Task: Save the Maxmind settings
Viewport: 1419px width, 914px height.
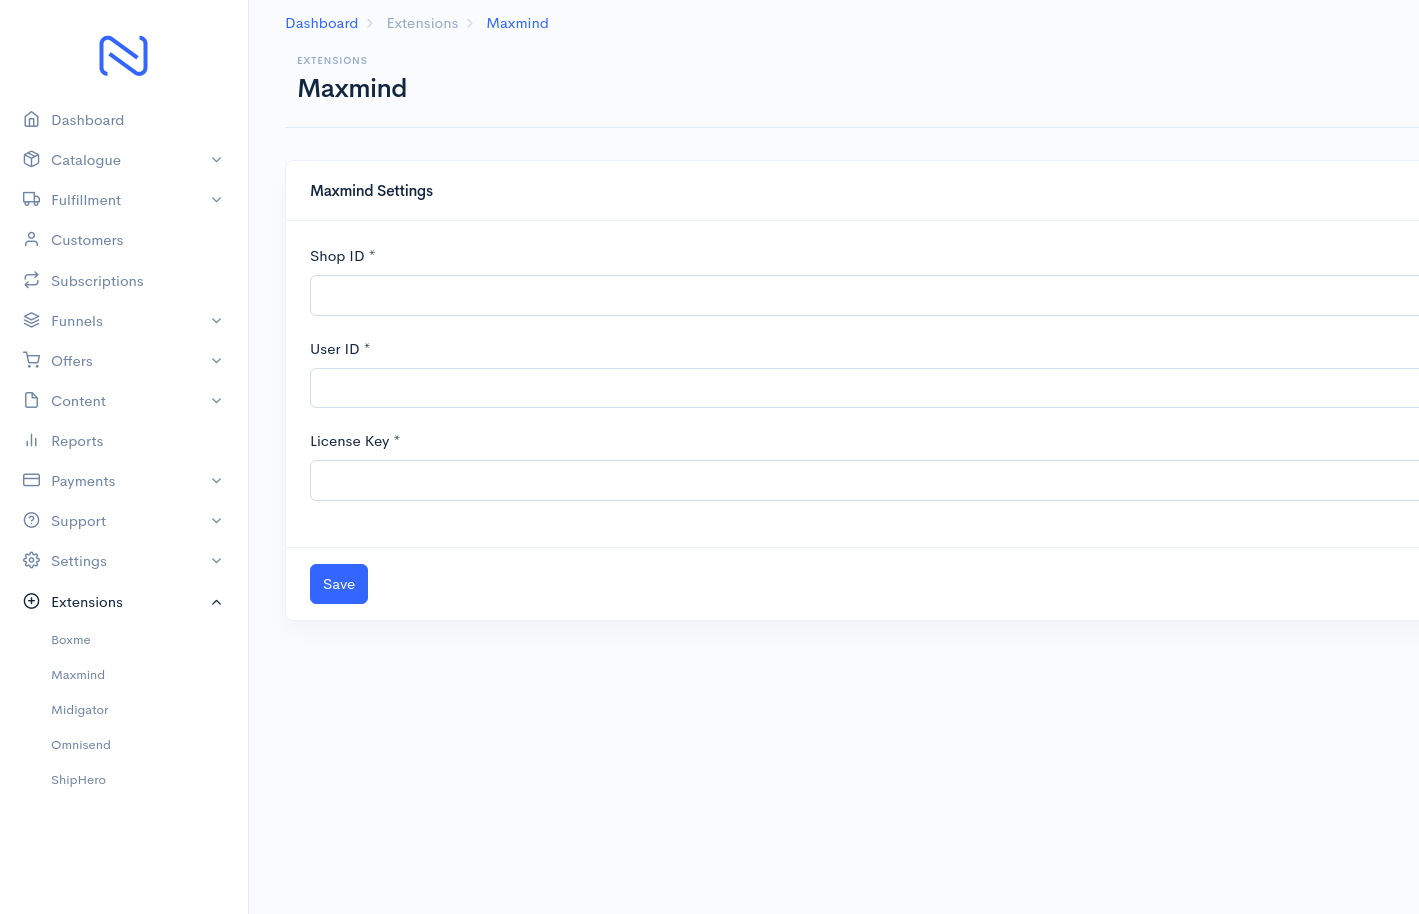Action: pyautogui.click(x=339, y=584)
